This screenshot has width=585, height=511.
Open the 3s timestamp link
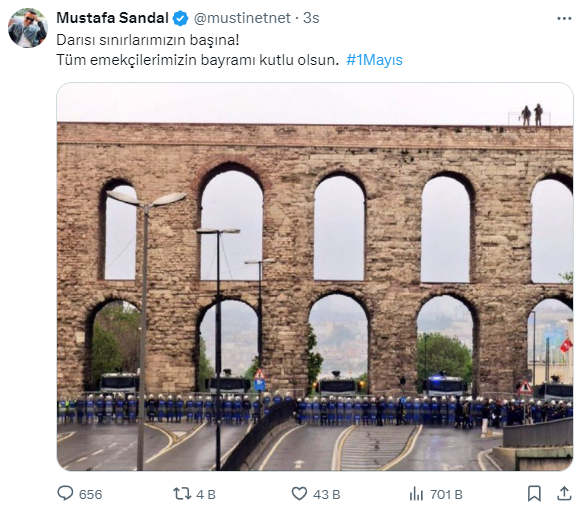coord(311,18)
